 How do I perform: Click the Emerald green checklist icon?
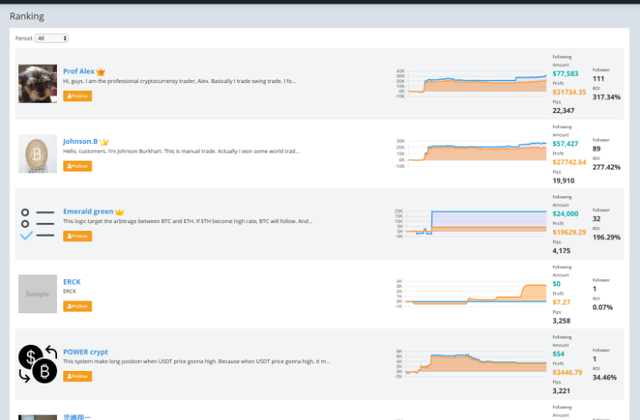coord(38,224)
